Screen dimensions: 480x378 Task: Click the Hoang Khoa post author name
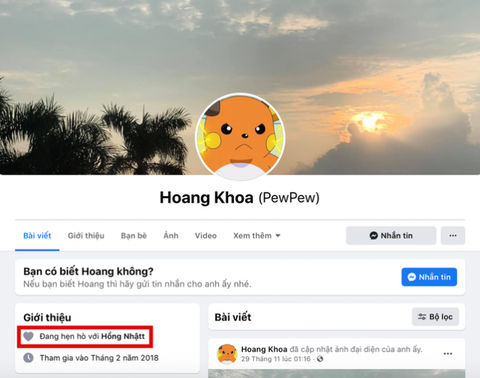click(264, 349)
